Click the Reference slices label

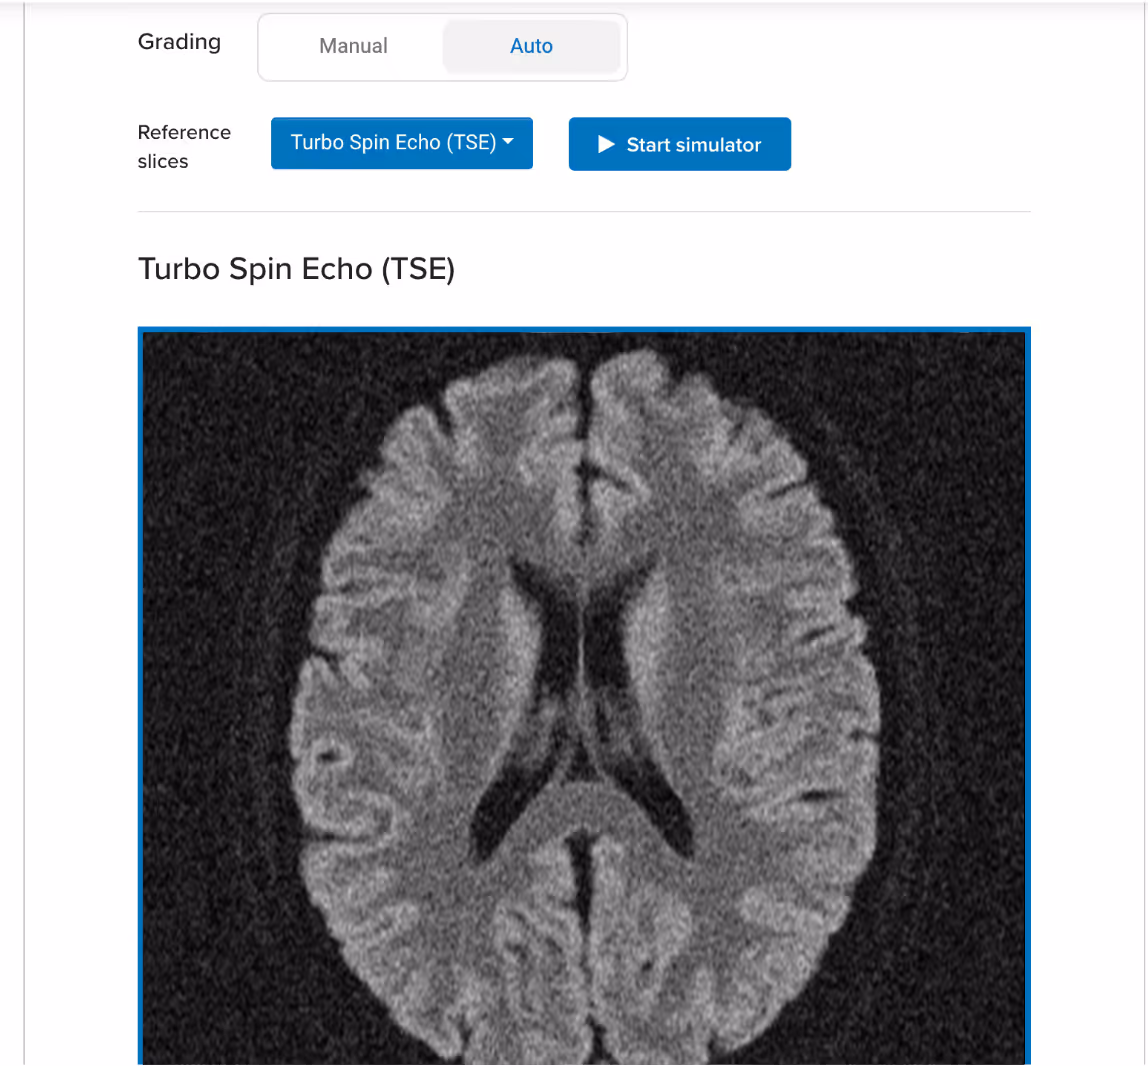(x=184, y=147)
